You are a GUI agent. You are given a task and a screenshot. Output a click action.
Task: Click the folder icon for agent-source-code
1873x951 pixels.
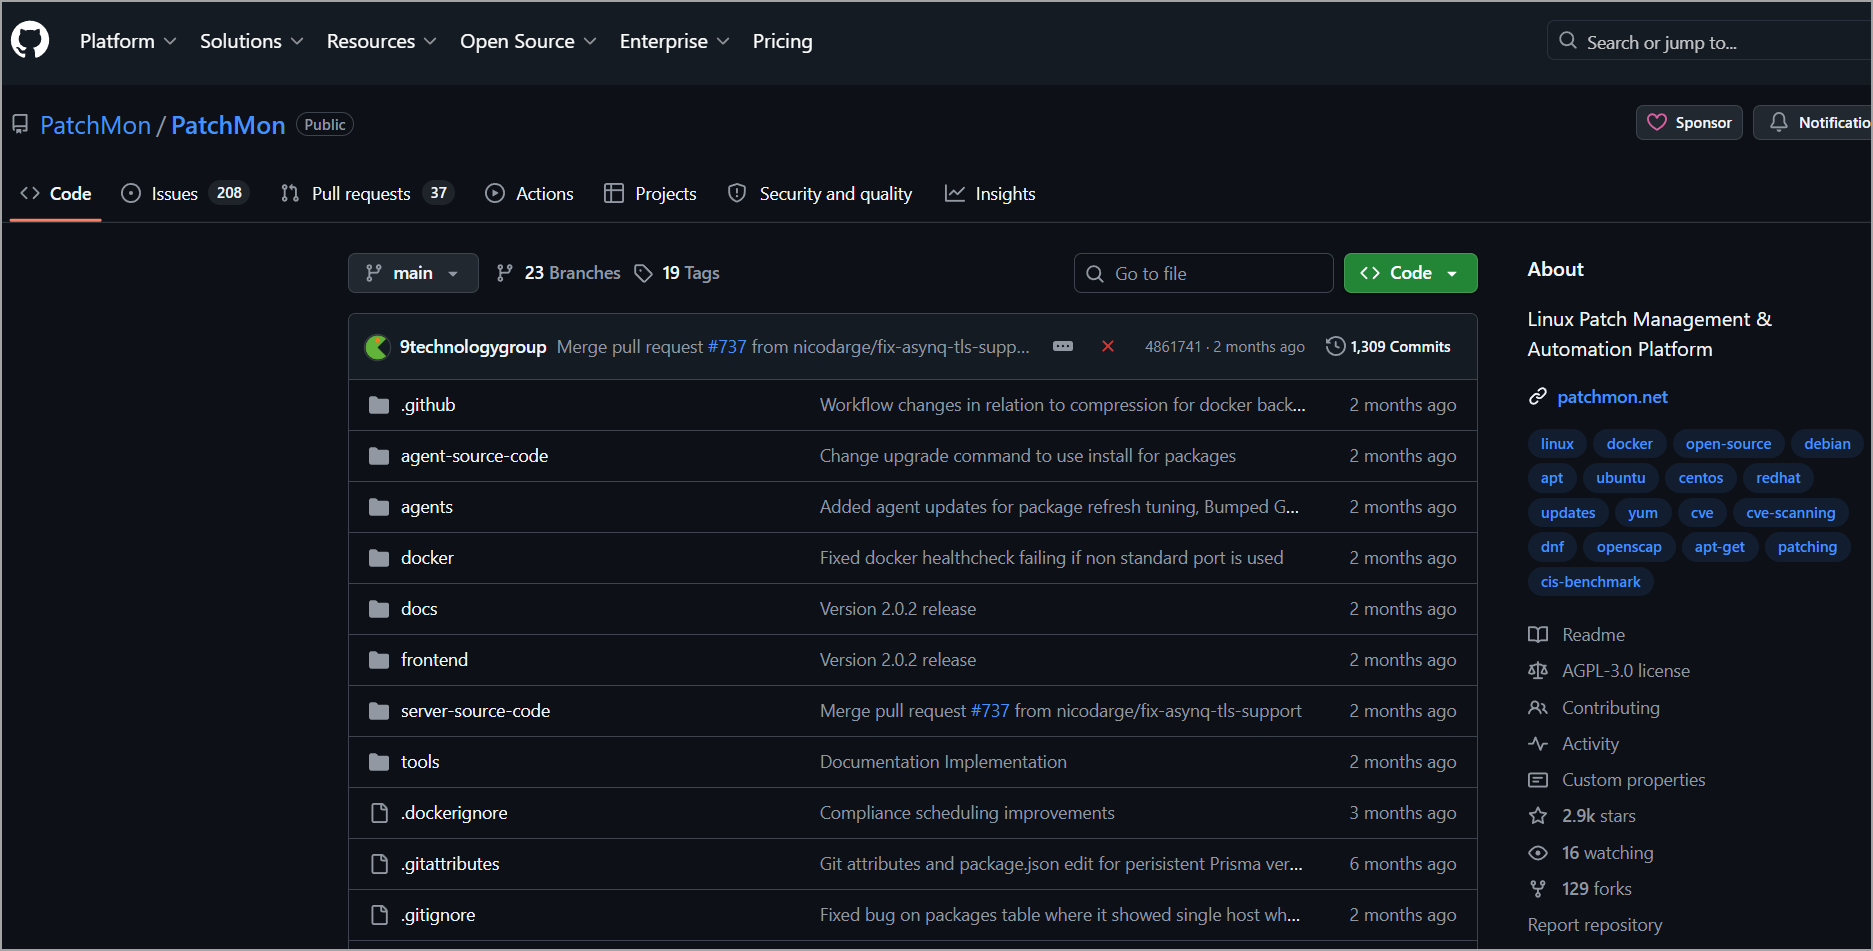379,456
